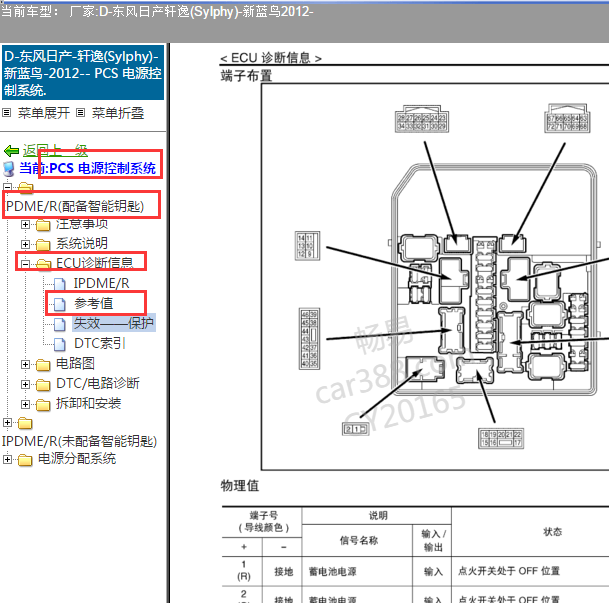The width and height of the screenshot is (609, 603).
Task: Click the 电源分配系统 folder icon
Action: click(25, 460)
